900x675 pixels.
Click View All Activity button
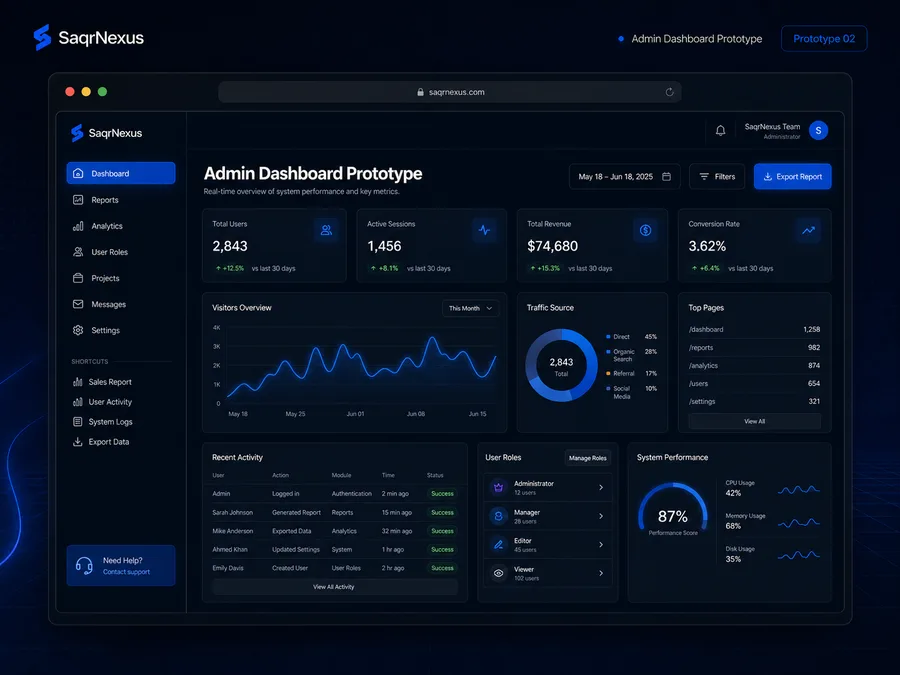point(334,587)
